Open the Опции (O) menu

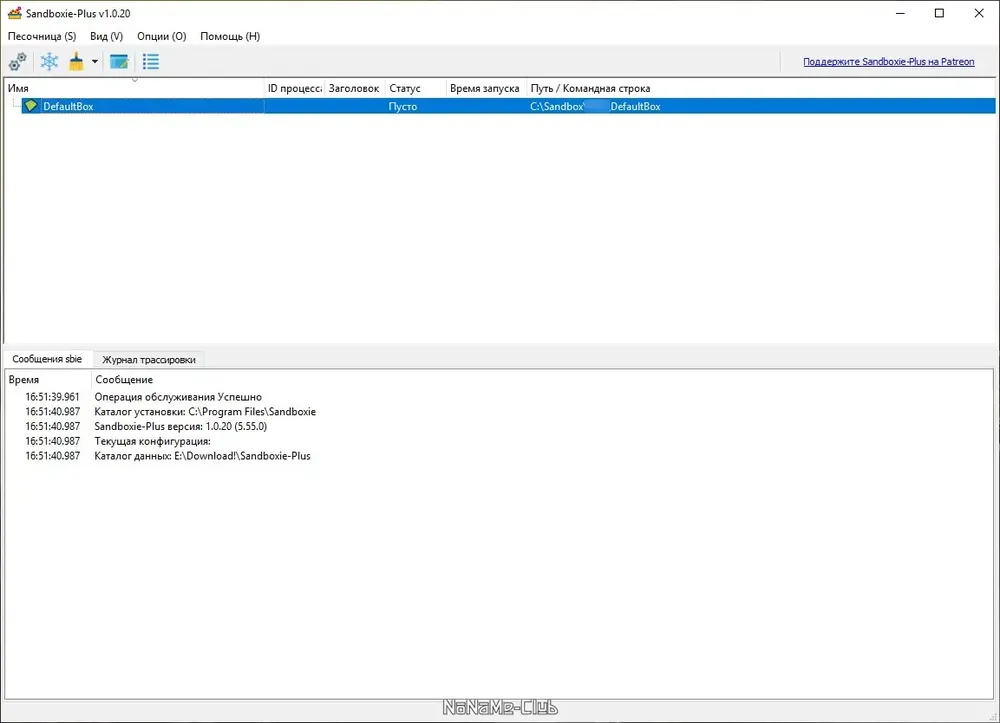coord(162,36)
